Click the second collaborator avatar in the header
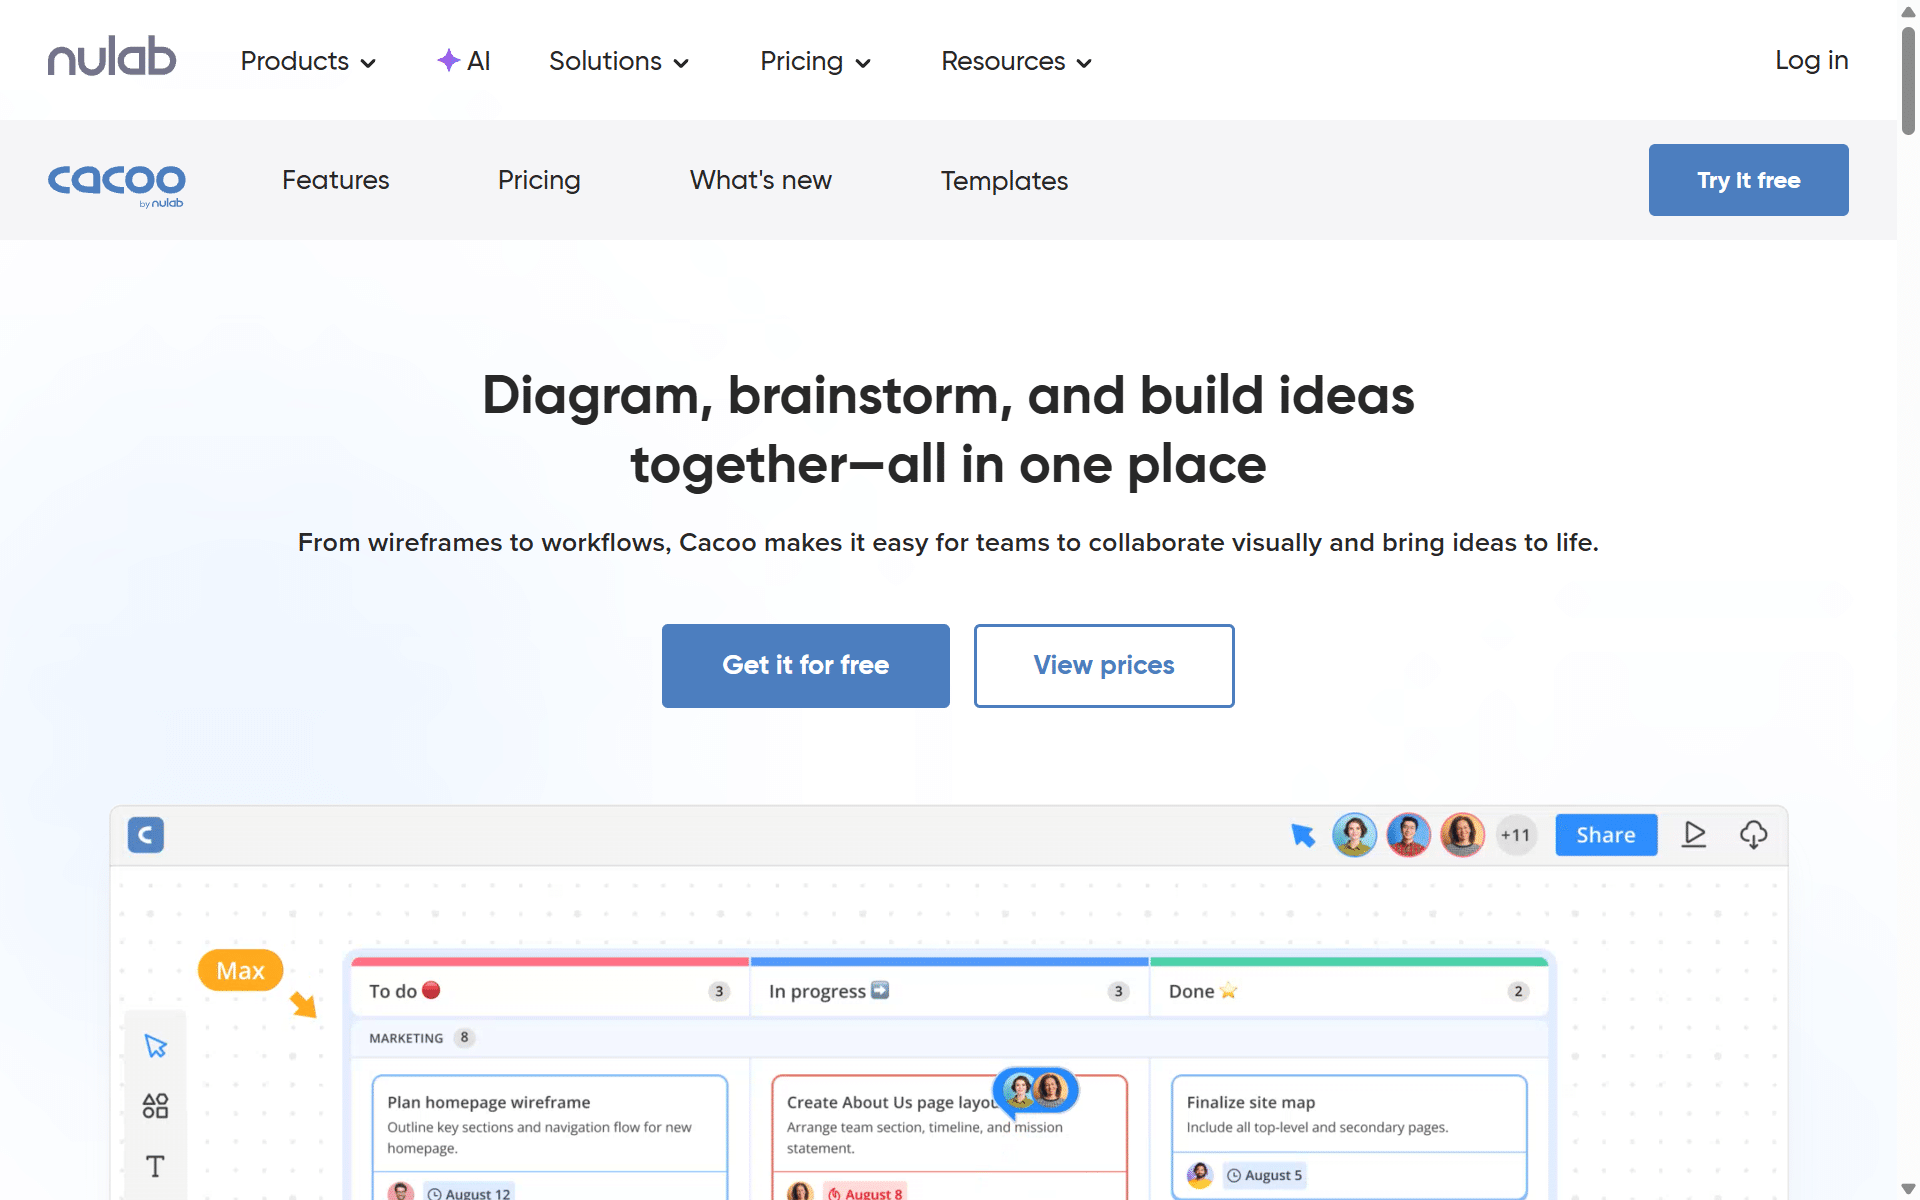1920x1200 pixels. pyautogui.click(x=1409, y=835)
